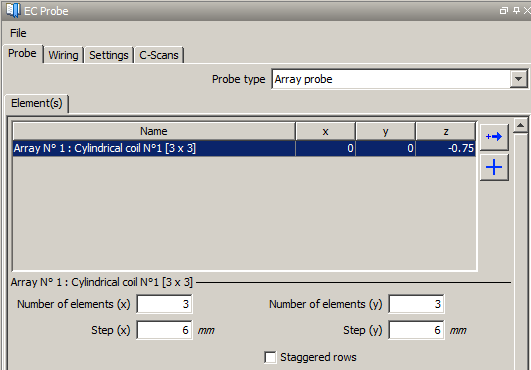Open the File menu
The width and height of the screenshot is (531, 370).
pos(18,33)
